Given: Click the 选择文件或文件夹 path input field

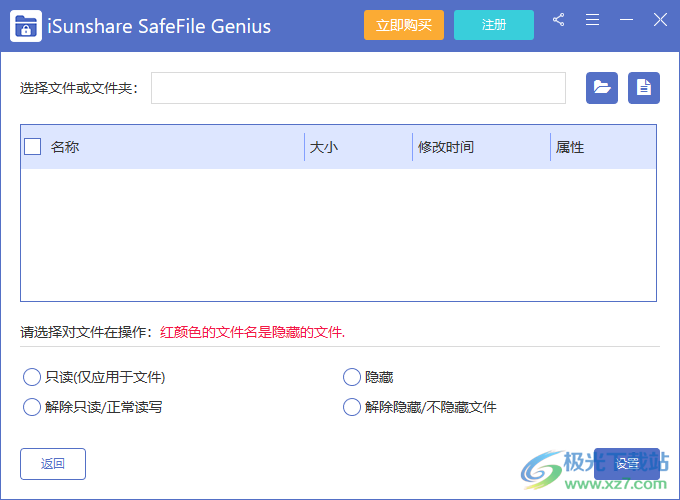Looking at the screenshot, I should [358, 88].
